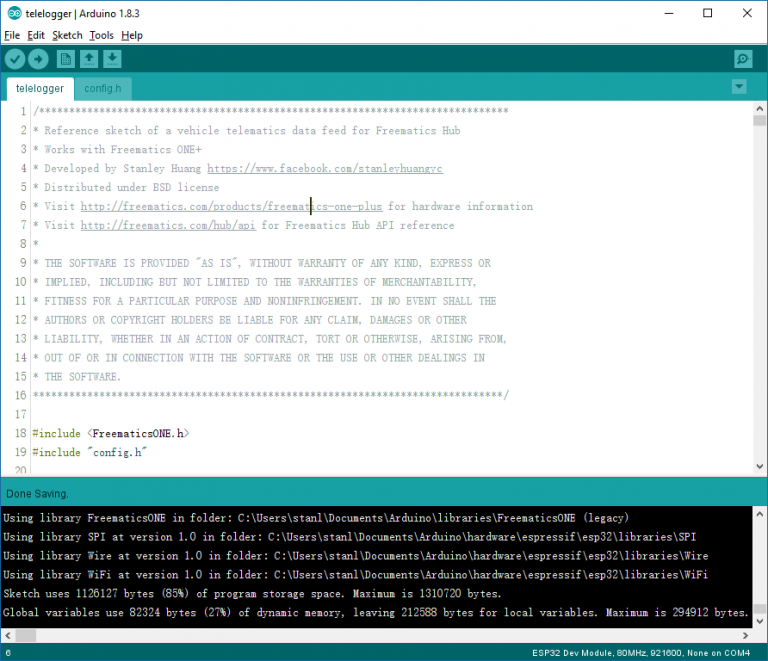Save sketch using the Save icon
This screenshot has height=661, width=768.
[112, 59]
